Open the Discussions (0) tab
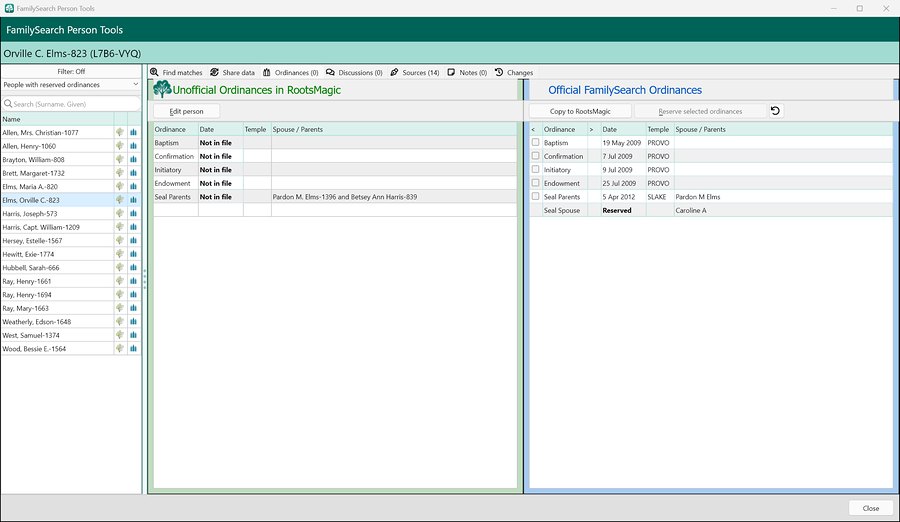Viewport: 900px width, 522px height. 354,72
